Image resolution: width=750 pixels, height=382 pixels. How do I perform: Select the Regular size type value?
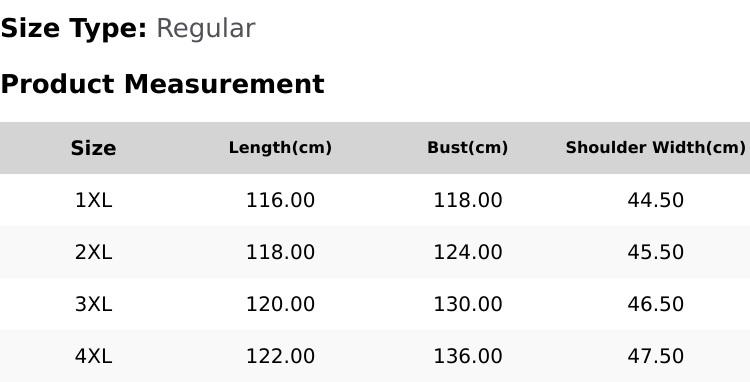tap(206, 29)
